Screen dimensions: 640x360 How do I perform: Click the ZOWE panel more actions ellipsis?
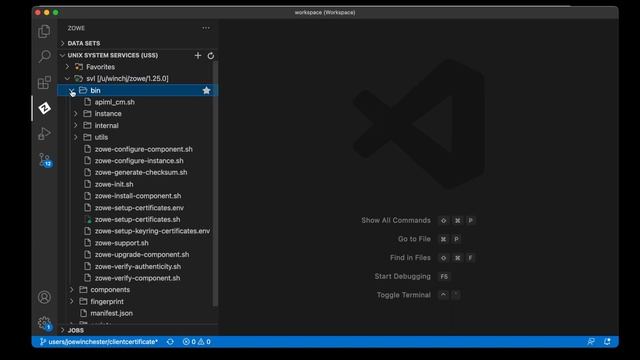coord(206,28)
